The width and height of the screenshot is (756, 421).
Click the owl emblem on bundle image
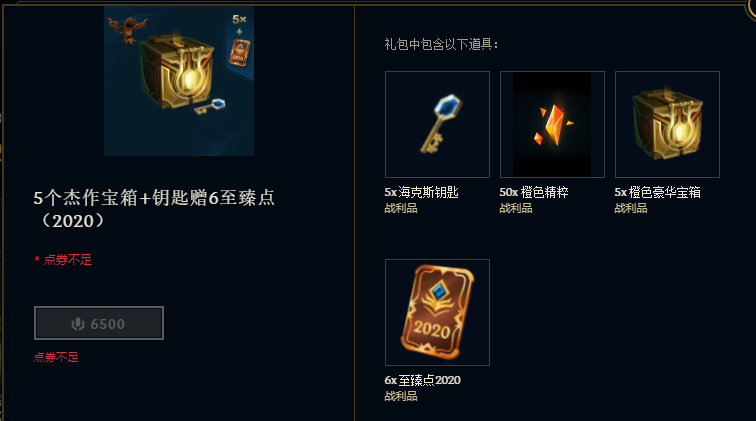pos(127,29)
